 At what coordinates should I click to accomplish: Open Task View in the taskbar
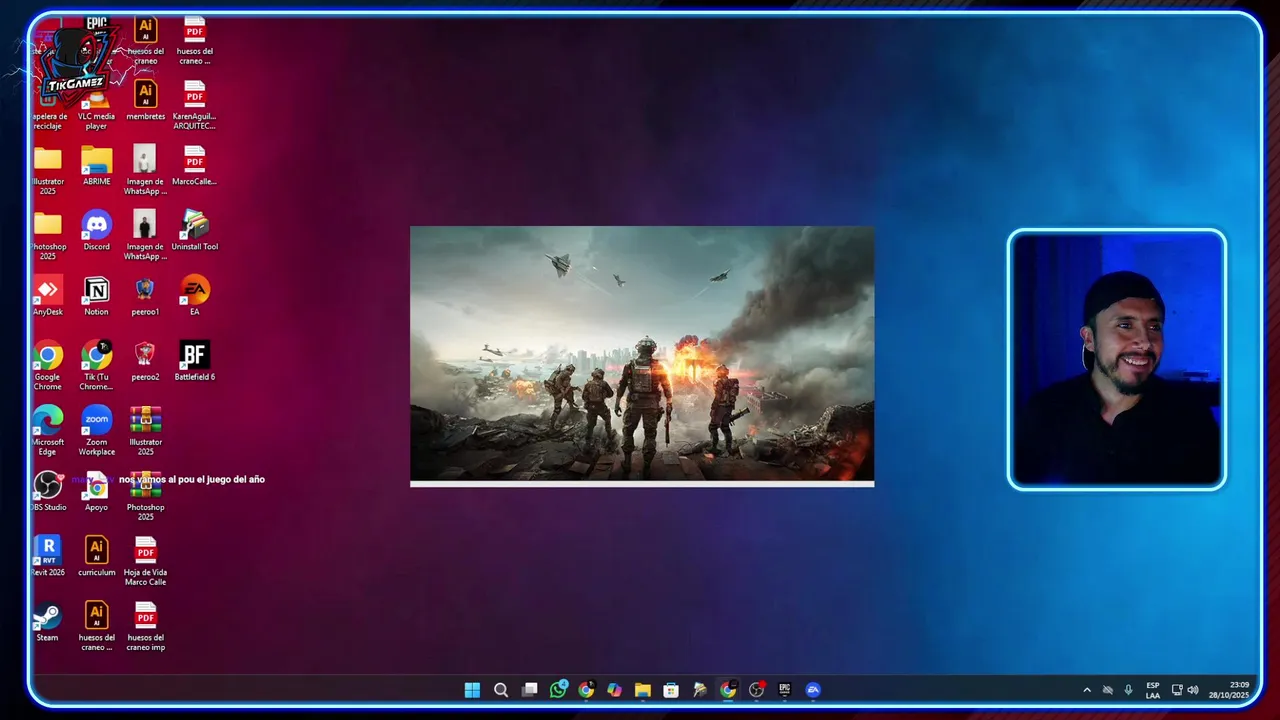click(530, 690)
